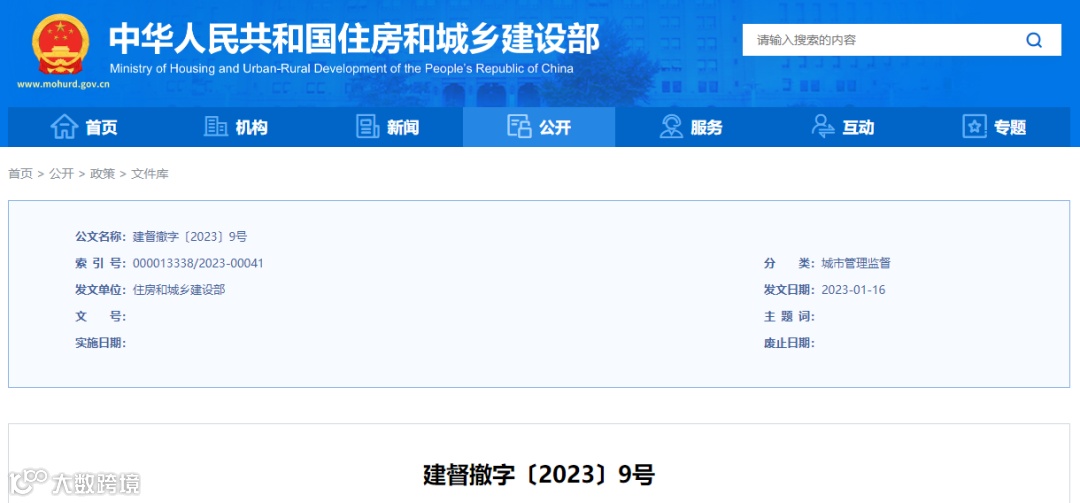The height and width of the screenshot is (503, 1080).
Task: Open the 公开 nav menu item
Action: 539,127
